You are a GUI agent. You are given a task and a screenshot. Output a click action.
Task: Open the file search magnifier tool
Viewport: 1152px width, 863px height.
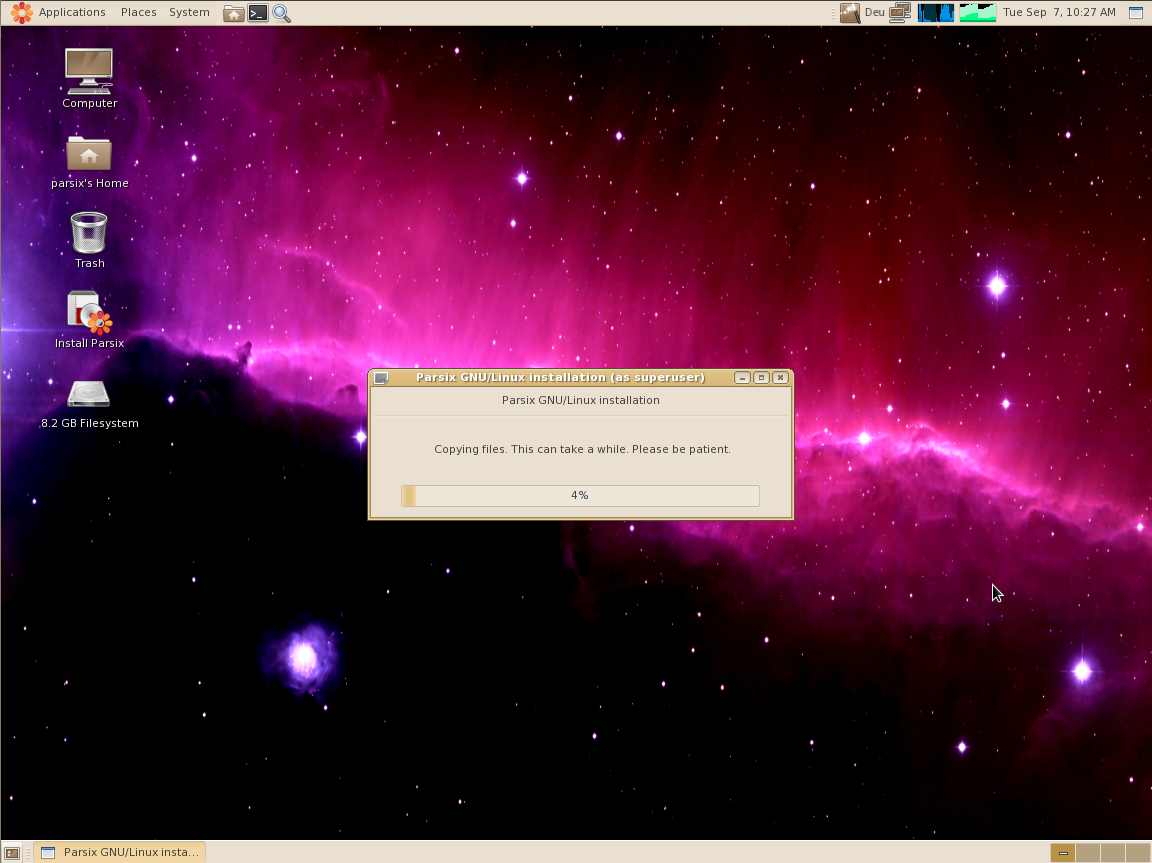click(282, 13)
